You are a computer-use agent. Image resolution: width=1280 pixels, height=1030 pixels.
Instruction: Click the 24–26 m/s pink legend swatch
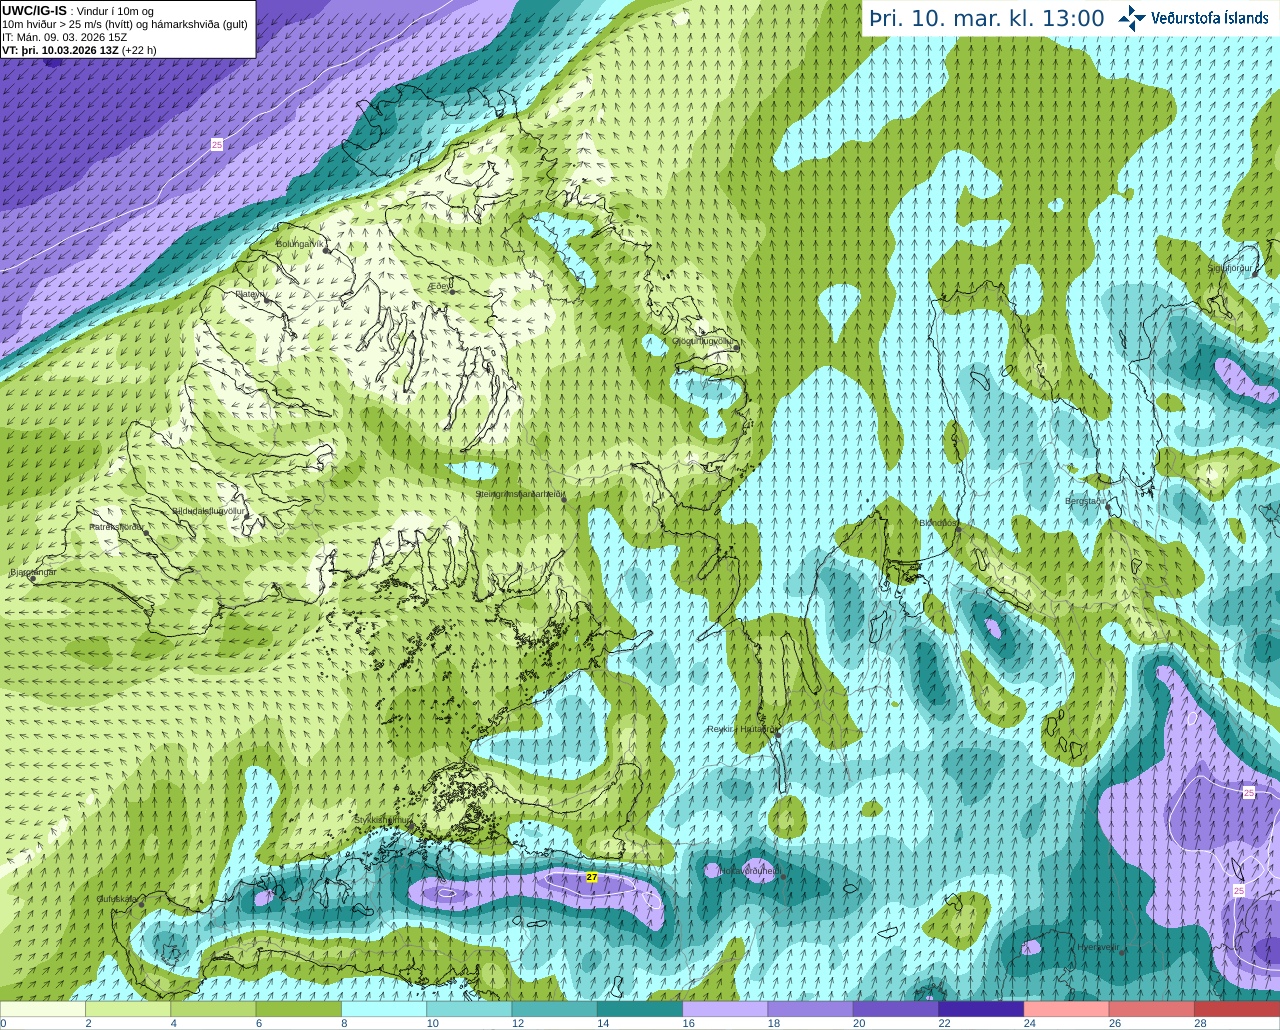[1067, 1008]
